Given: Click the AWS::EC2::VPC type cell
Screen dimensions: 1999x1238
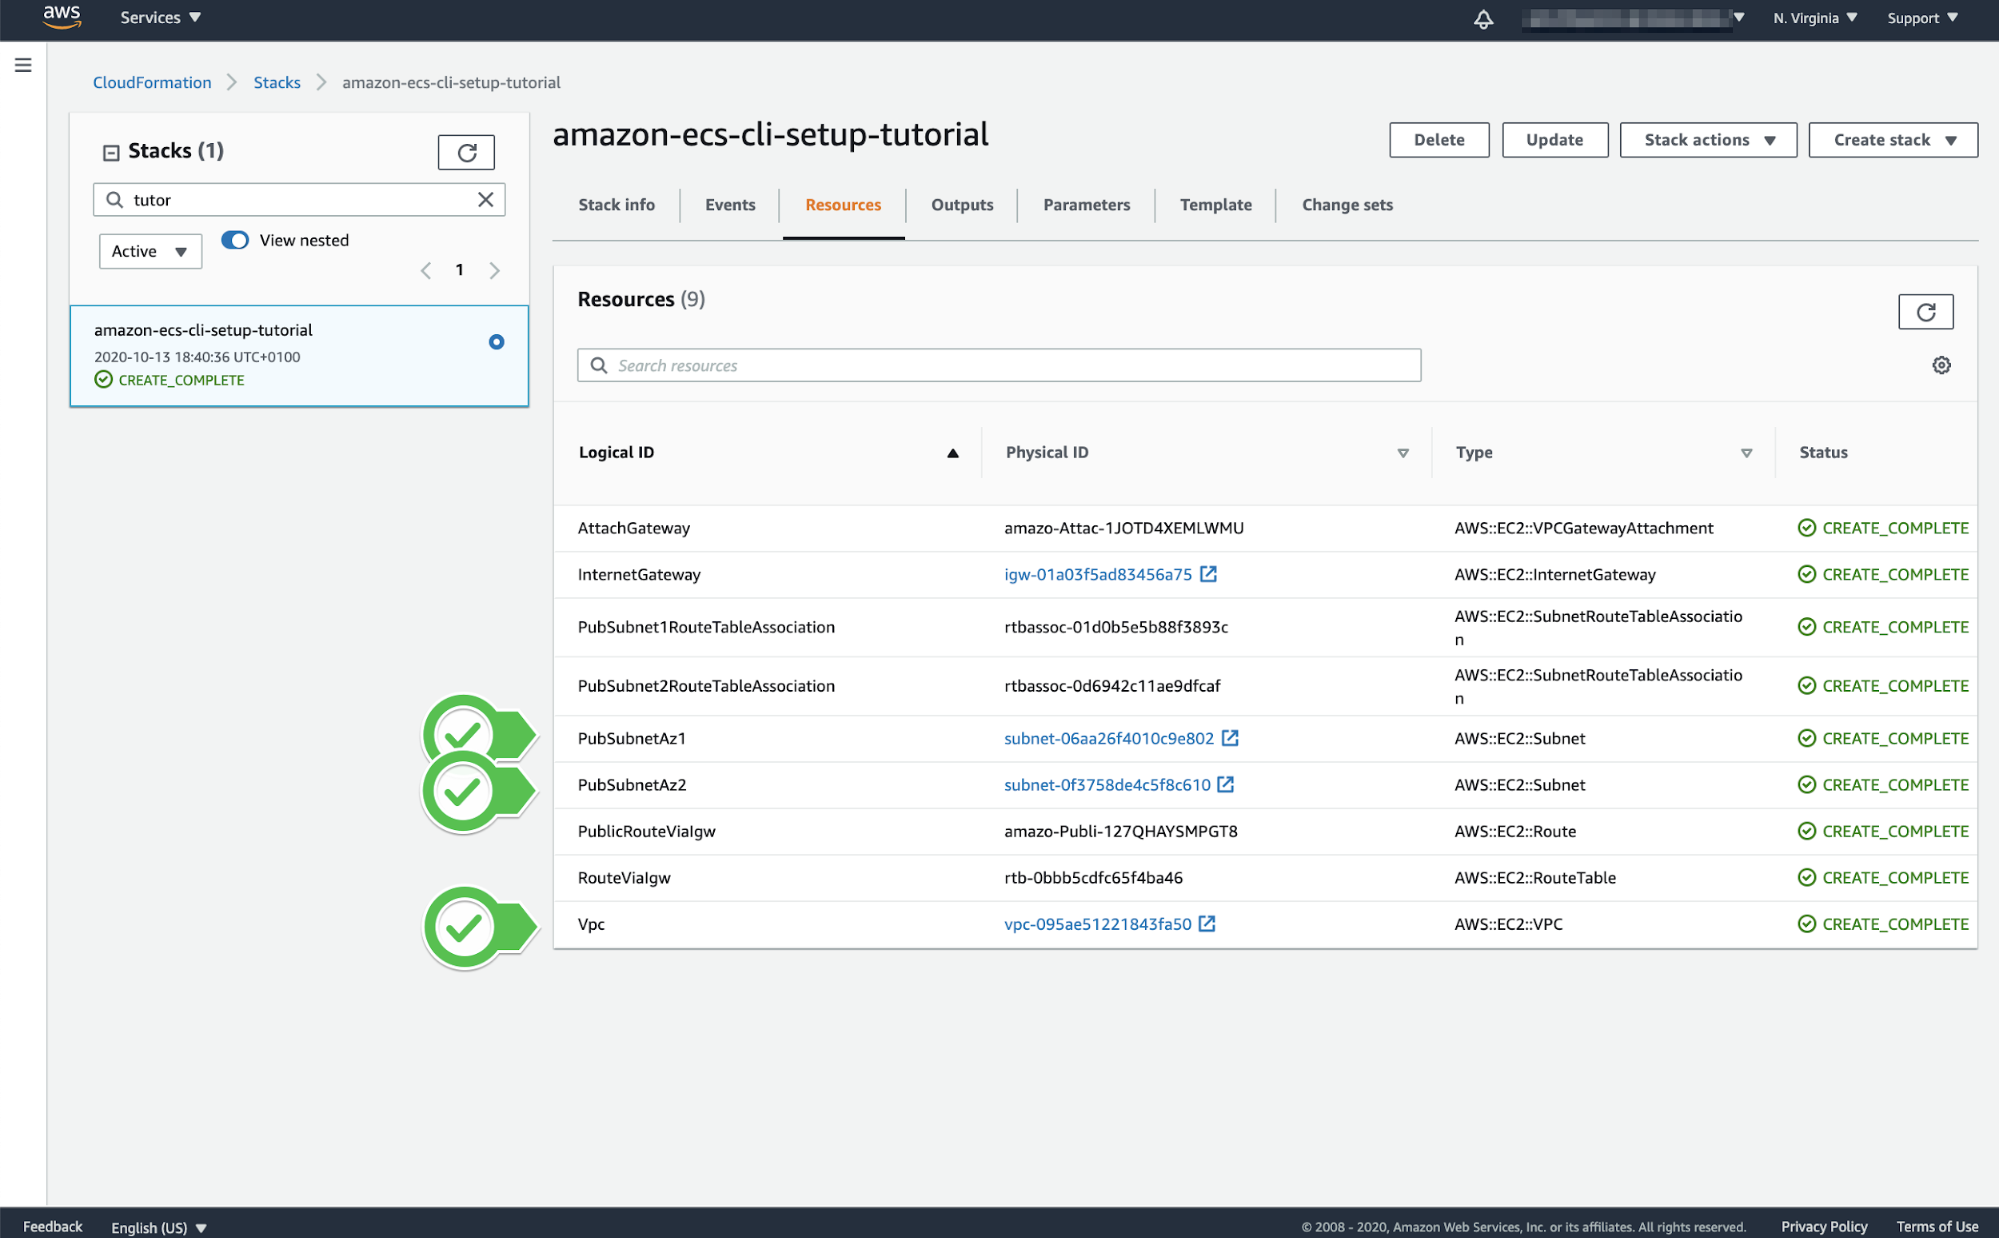Looking at the screenshot, I should (1508, 924).
